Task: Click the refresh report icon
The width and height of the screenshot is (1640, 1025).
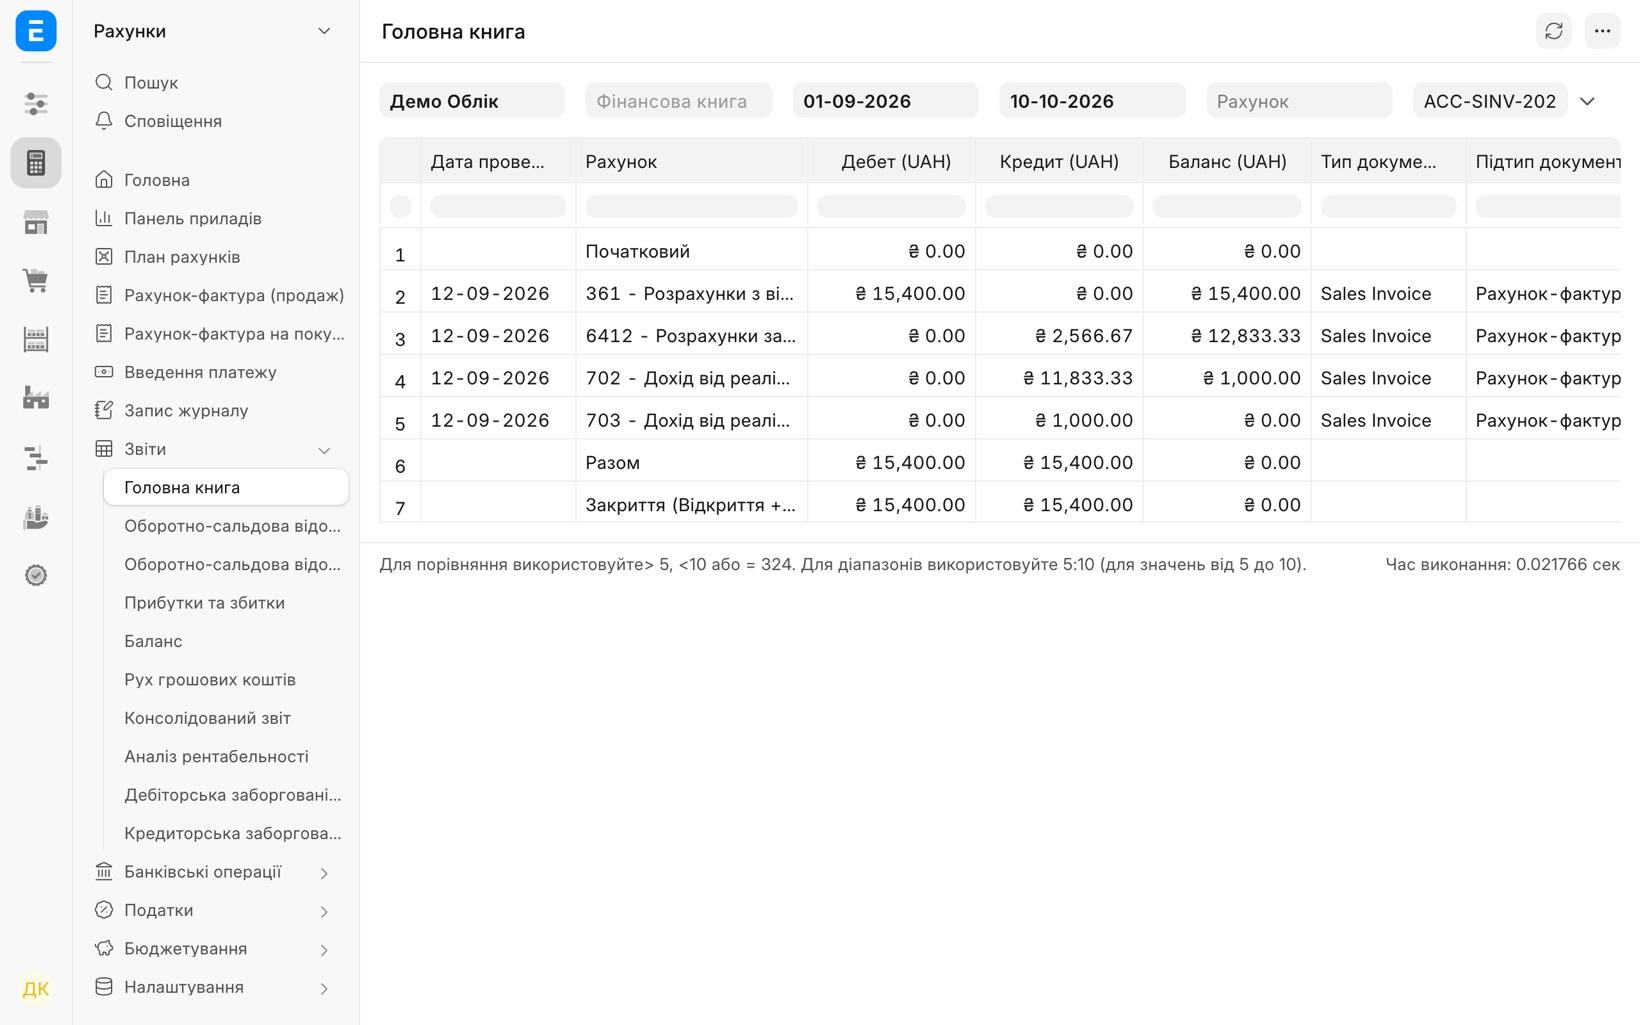Action: click(x=1554, y=31)
